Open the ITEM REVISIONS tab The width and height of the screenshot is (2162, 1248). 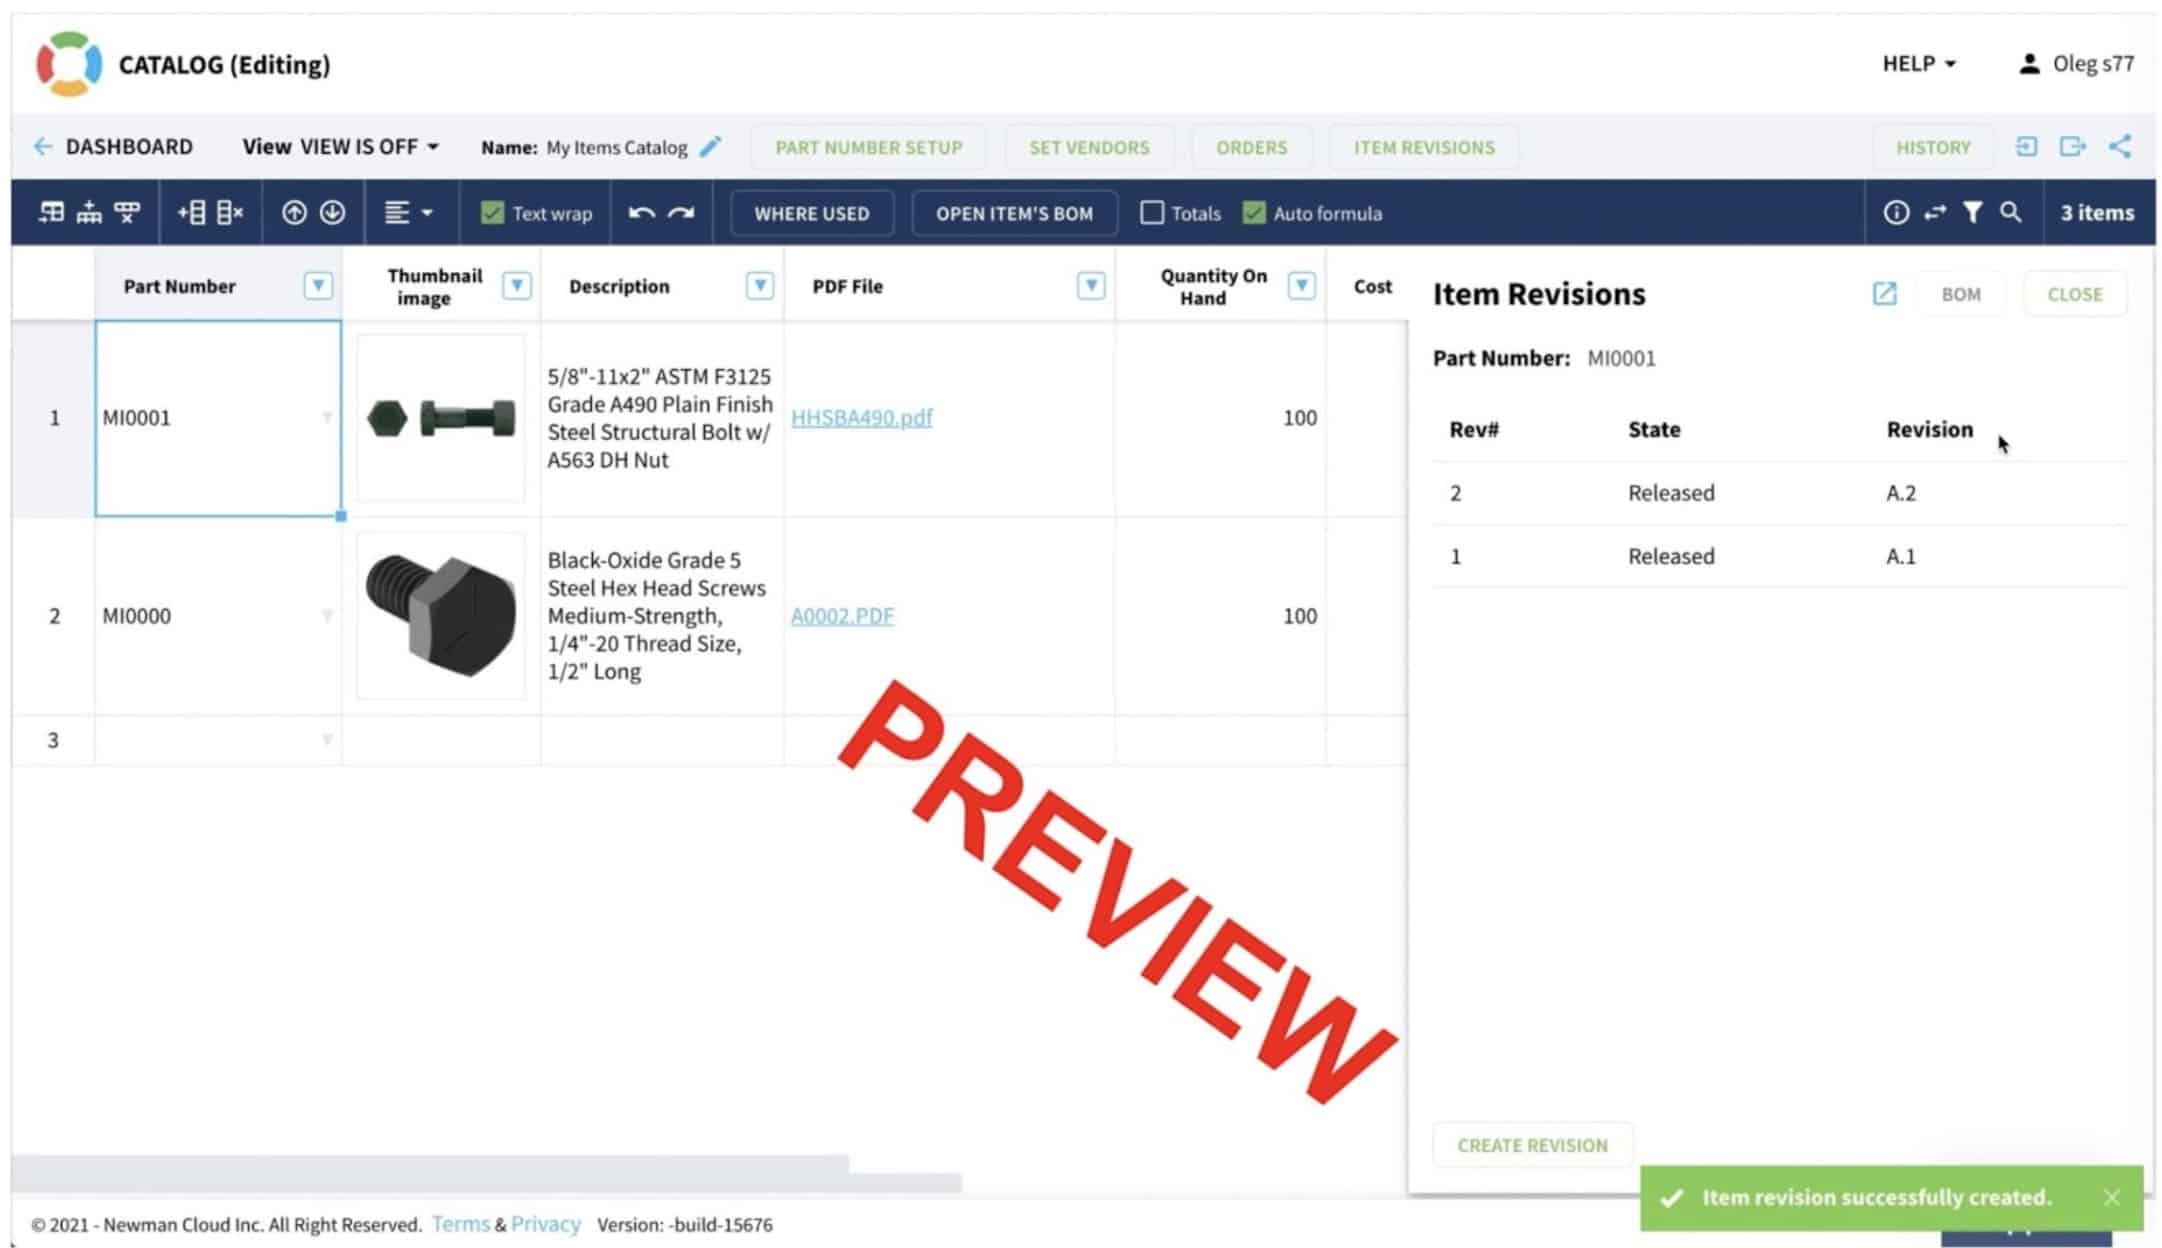(x=1423, y=146)
